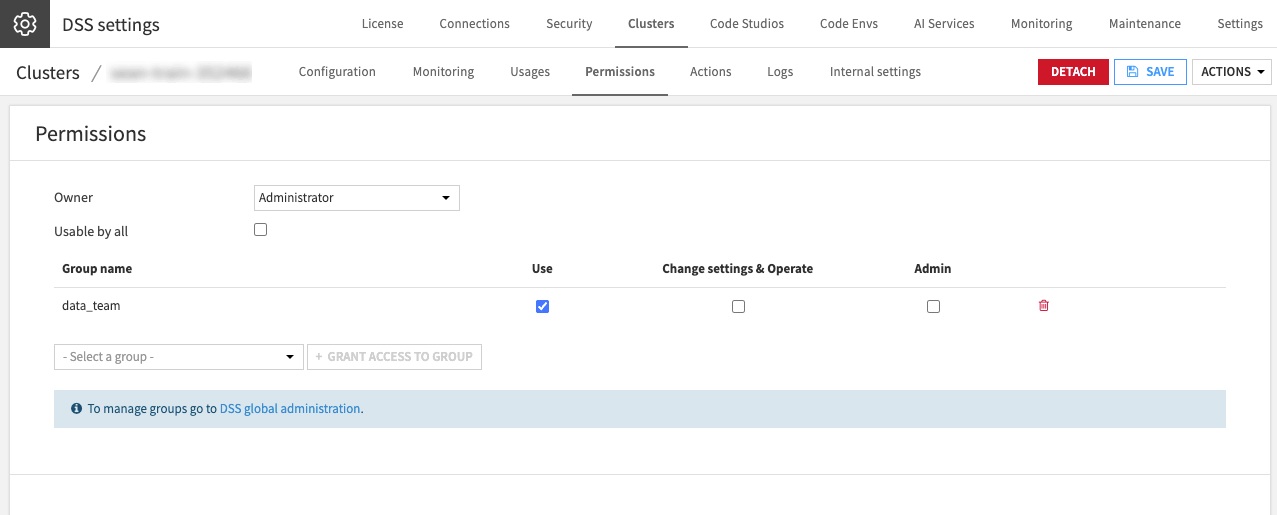
Task: Click the blurred cluster name breadcrumb
Action: 180,73
